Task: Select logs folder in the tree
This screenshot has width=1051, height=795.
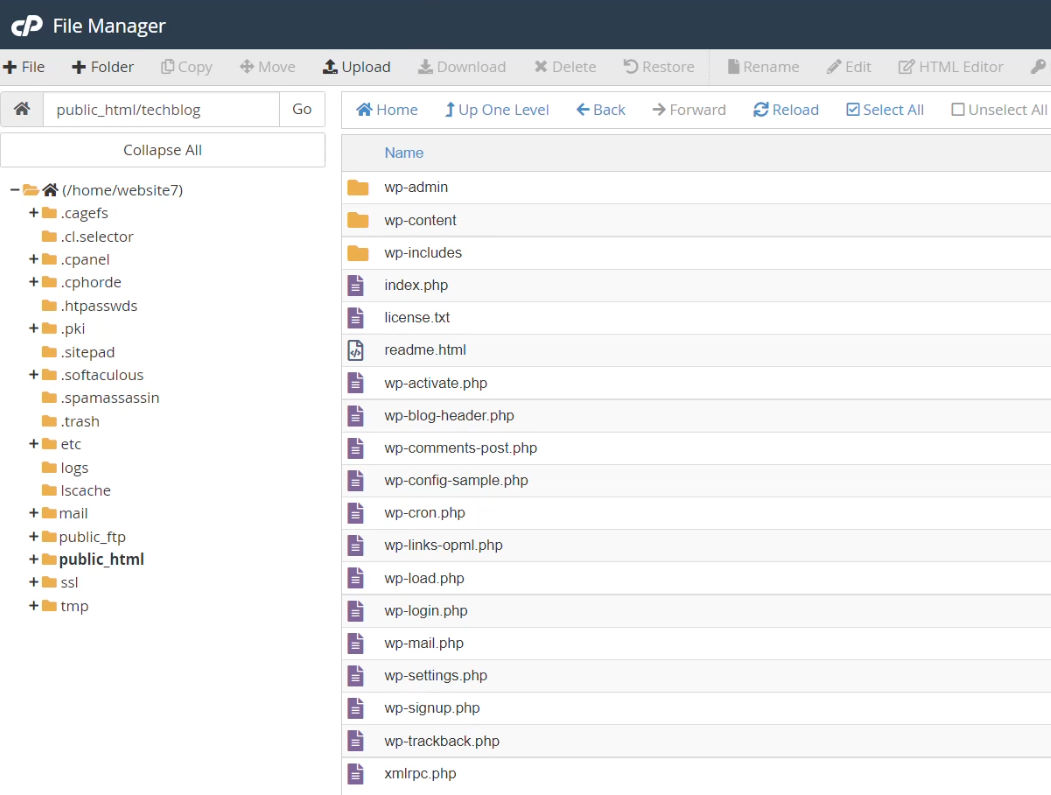Action: (x=74, y=467)
